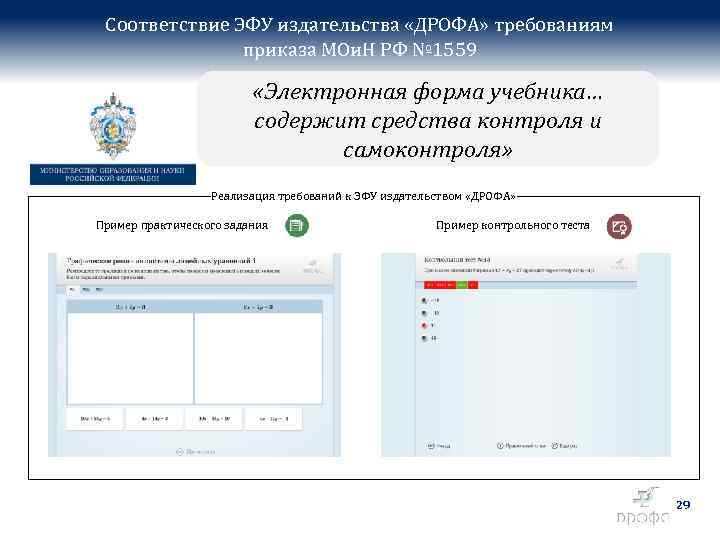
Task: Click the right column equation header
Action: pos(259,307)
